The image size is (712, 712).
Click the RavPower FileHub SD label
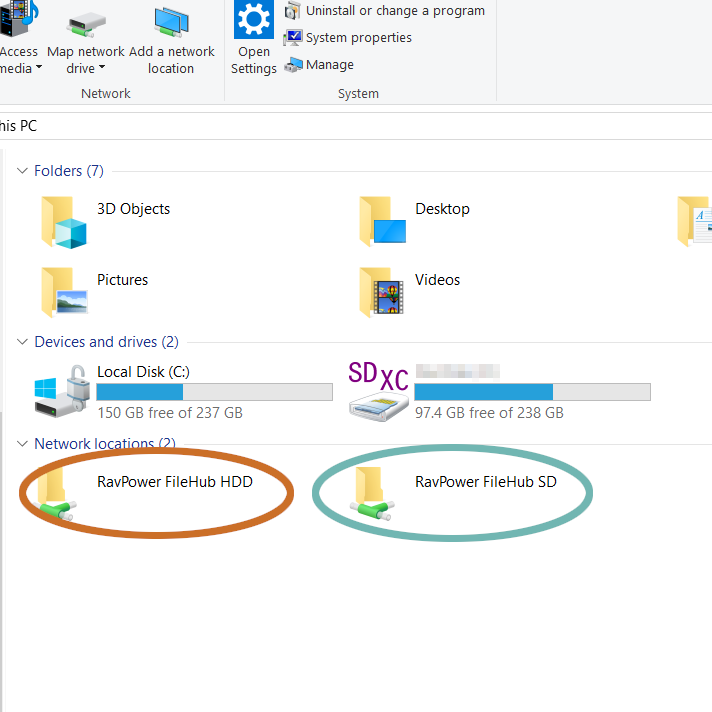coord(486,482)
